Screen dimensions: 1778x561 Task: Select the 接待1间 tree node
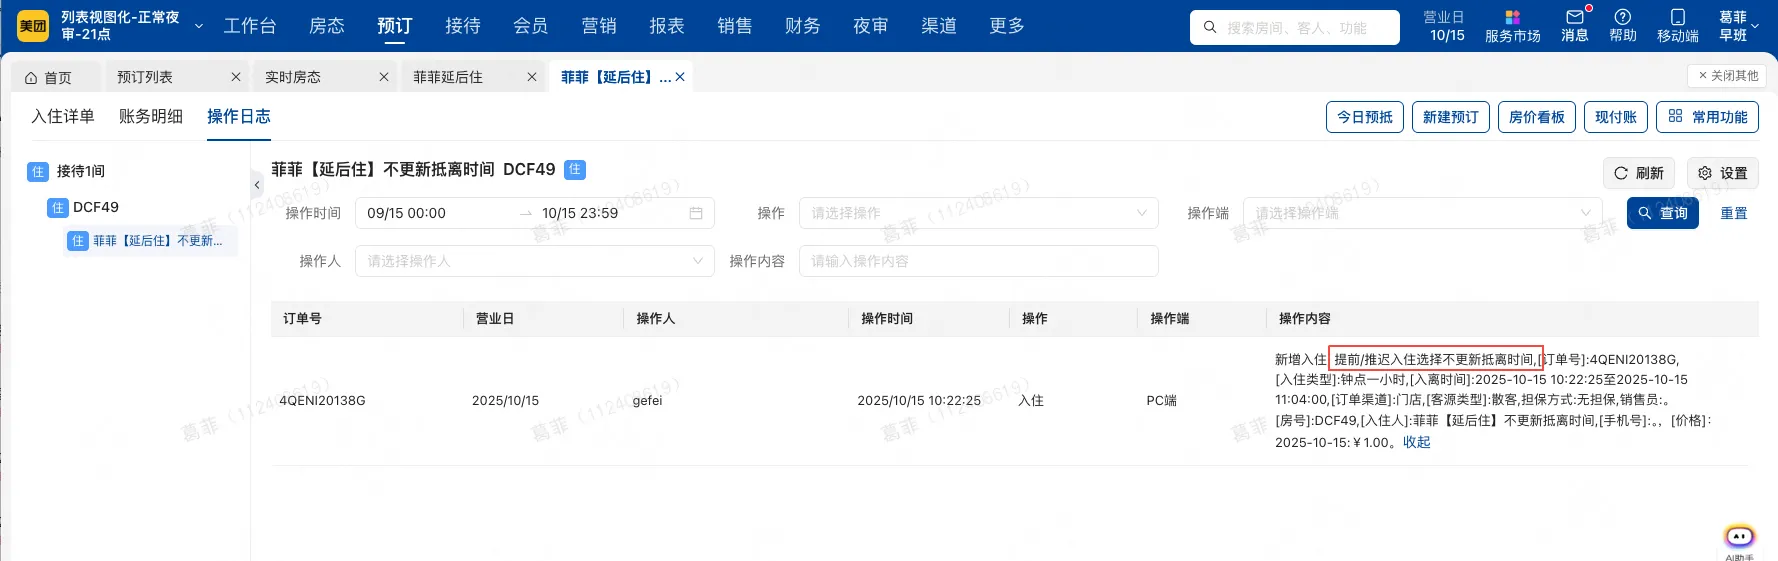81,172
